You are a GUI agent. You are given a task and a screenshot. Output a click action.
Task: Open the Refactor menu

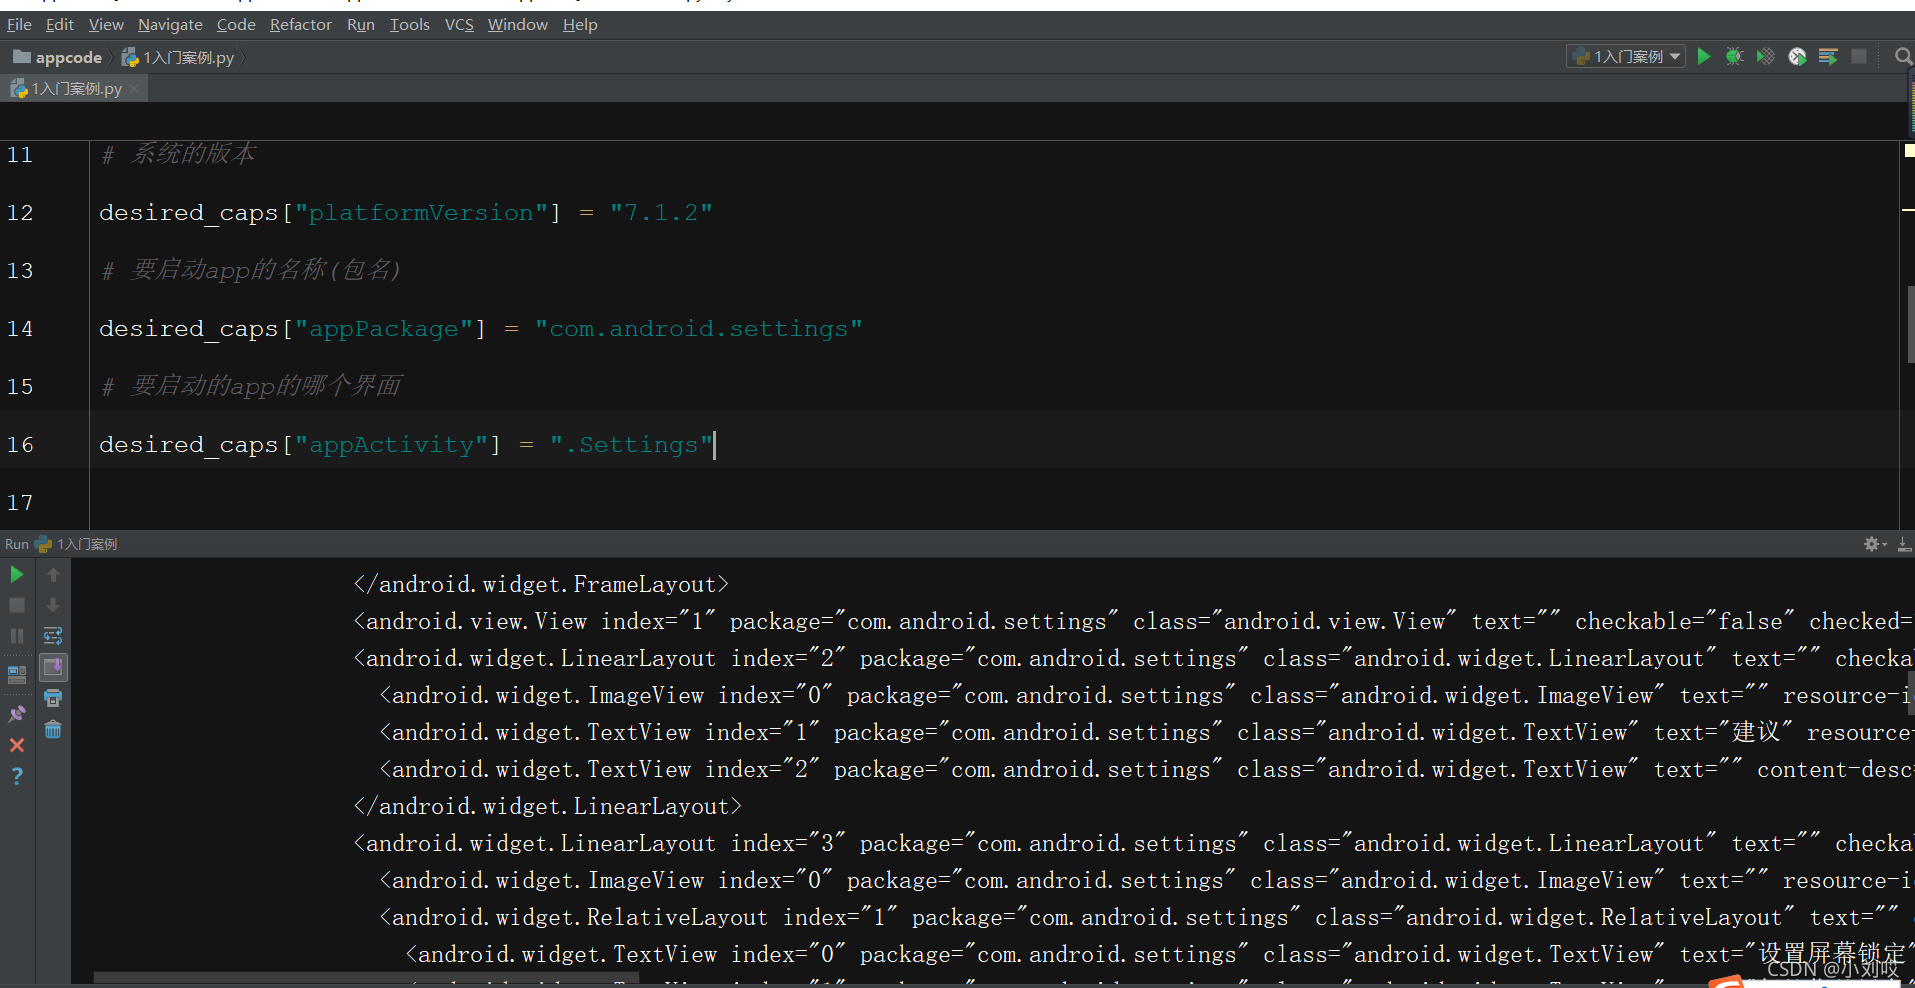pos(300,24)
